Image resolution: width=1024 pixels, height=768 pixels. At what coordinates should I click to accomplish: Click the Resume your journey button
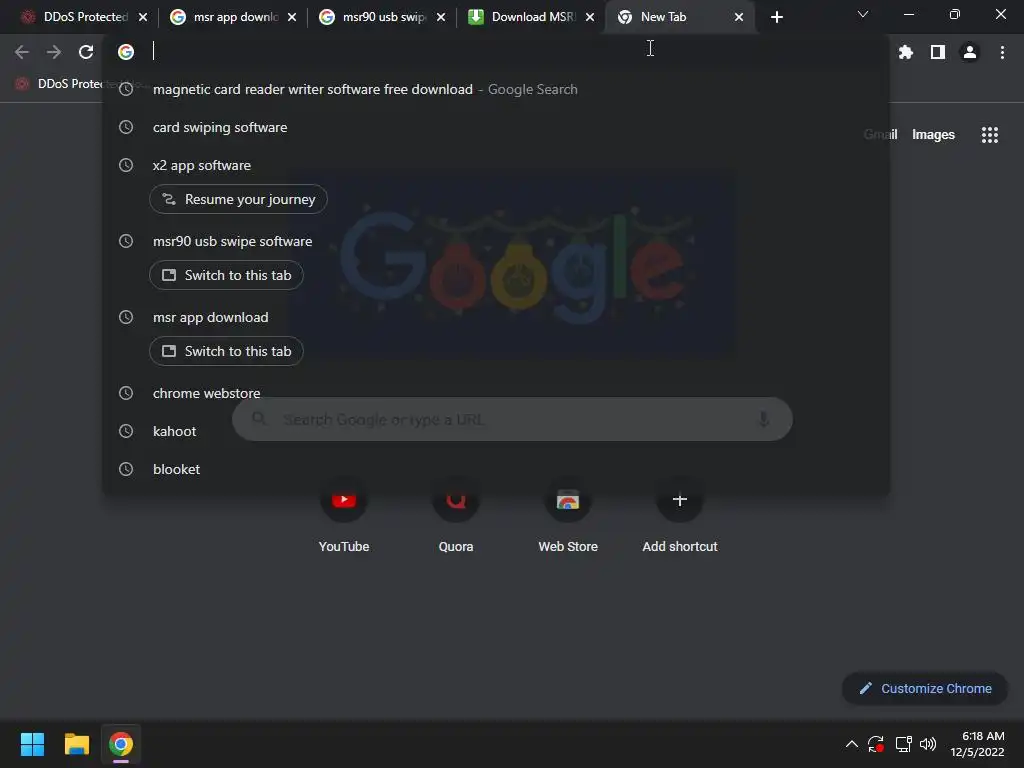click(238, 199)
